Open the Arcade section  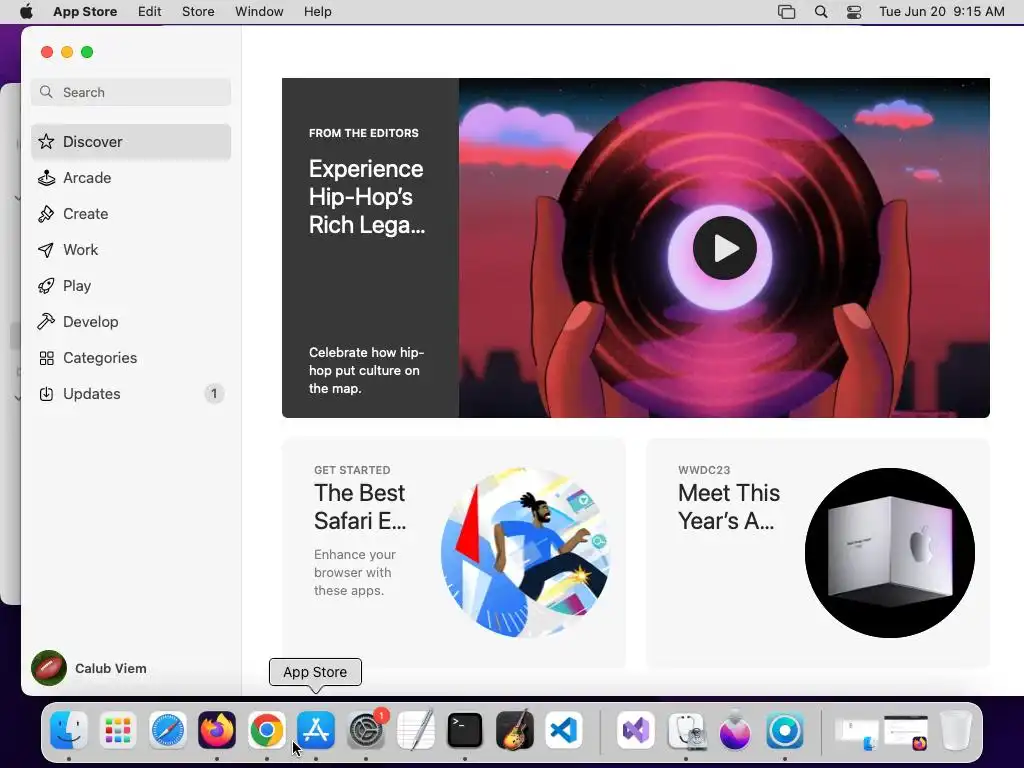131,178
